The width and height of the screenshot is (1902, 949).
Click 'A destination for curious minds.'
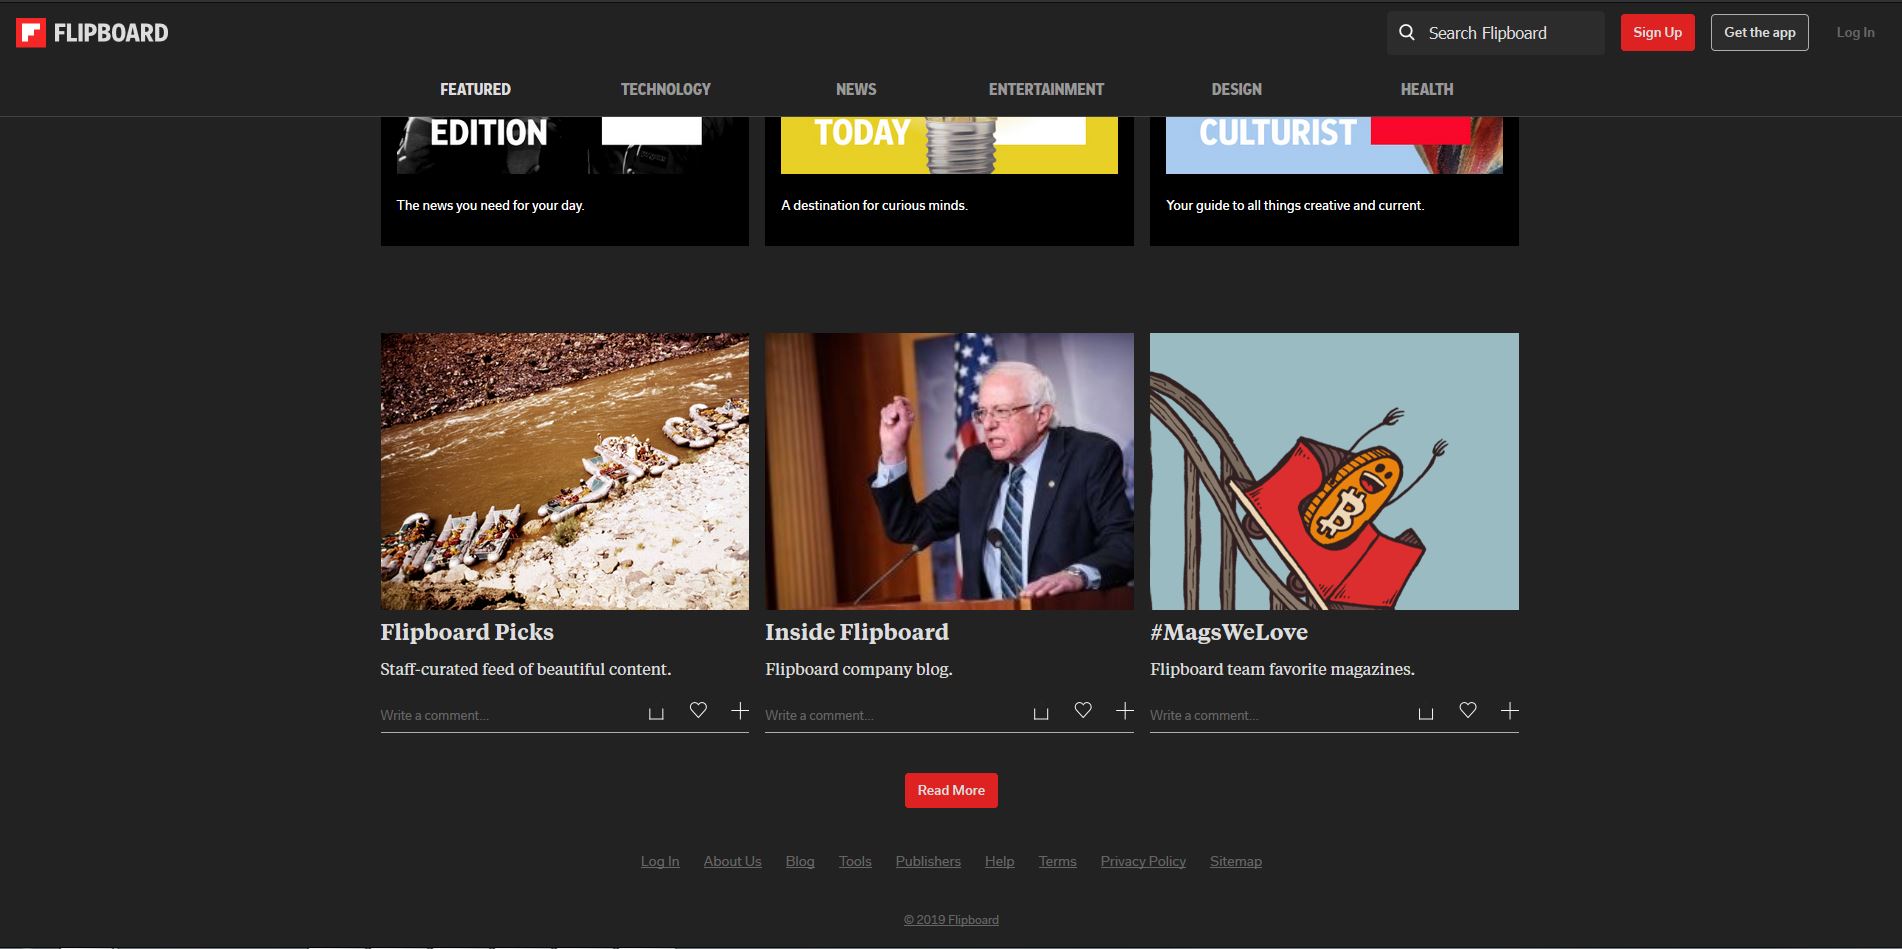pyautogui.click(x=874, y=205)
